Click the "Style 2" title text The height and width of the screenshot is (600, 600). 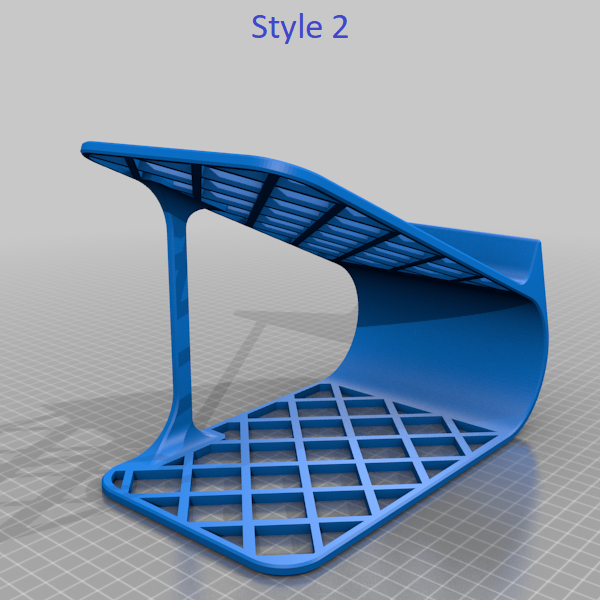click(x=299, y=27)
